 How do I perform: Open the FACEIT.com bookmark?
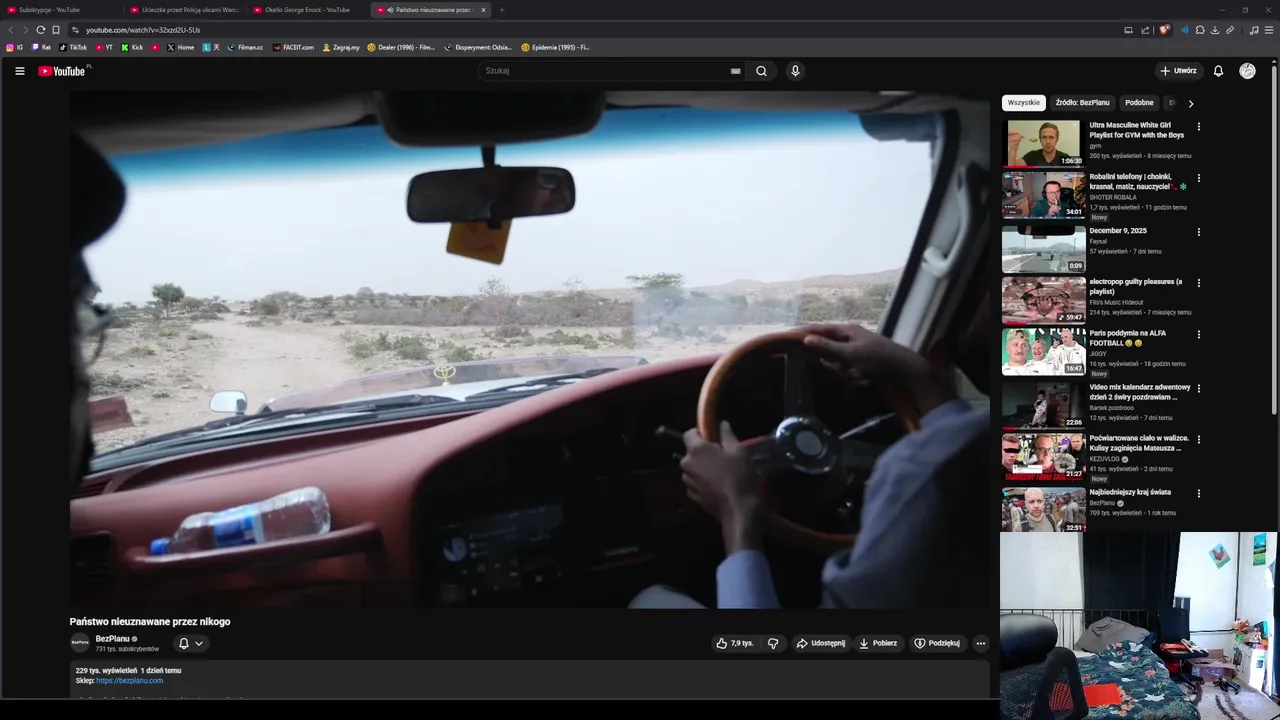coord(293,47)
